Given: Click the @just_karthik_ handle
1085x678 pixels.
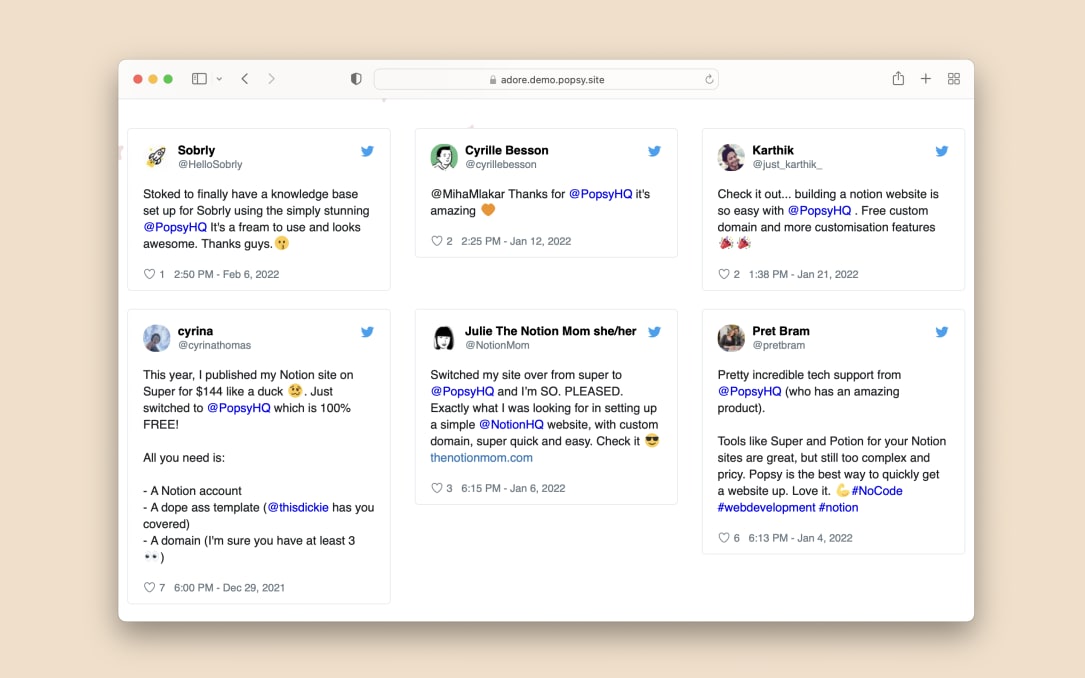Looking at the screenshot, I should click(787, 165).
